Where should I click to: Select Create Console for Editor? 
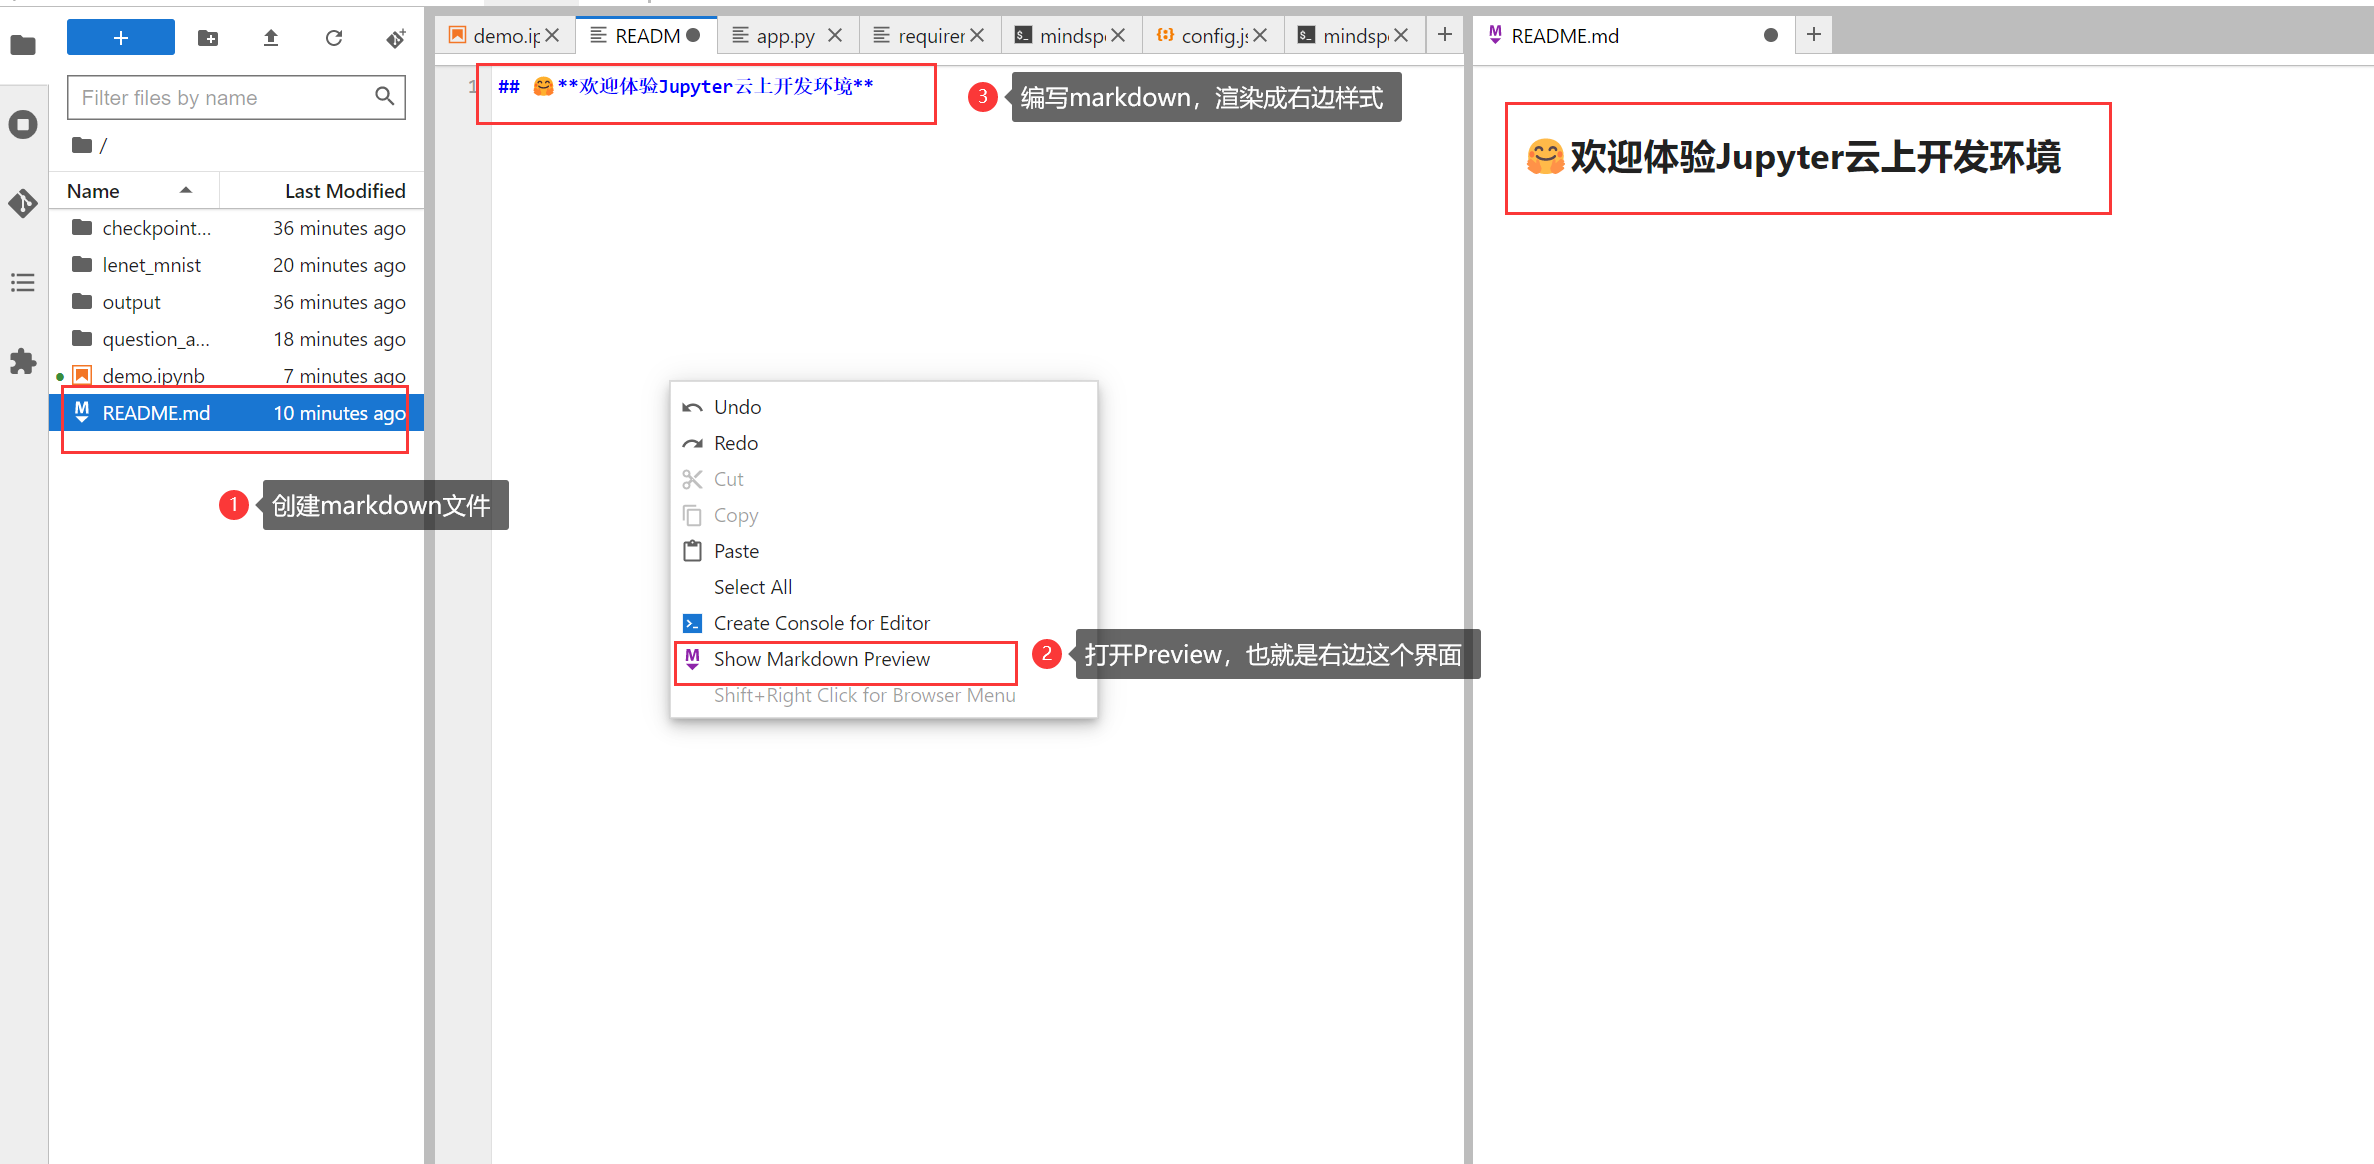coord(821,622)
